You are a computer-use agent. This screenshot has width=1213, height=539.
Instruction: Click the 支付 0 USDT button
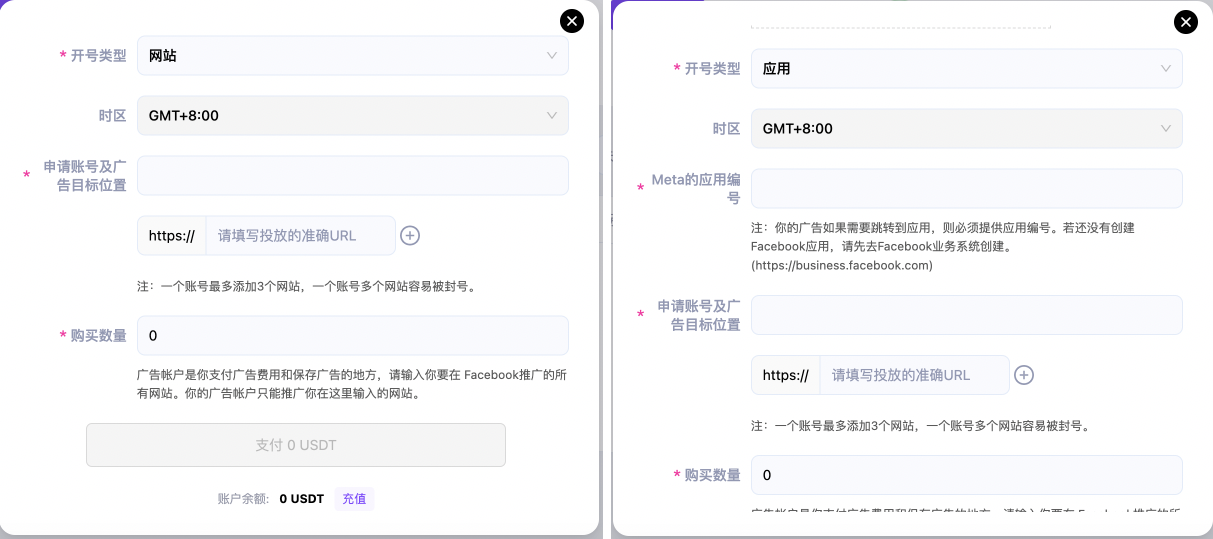(296, 445)
